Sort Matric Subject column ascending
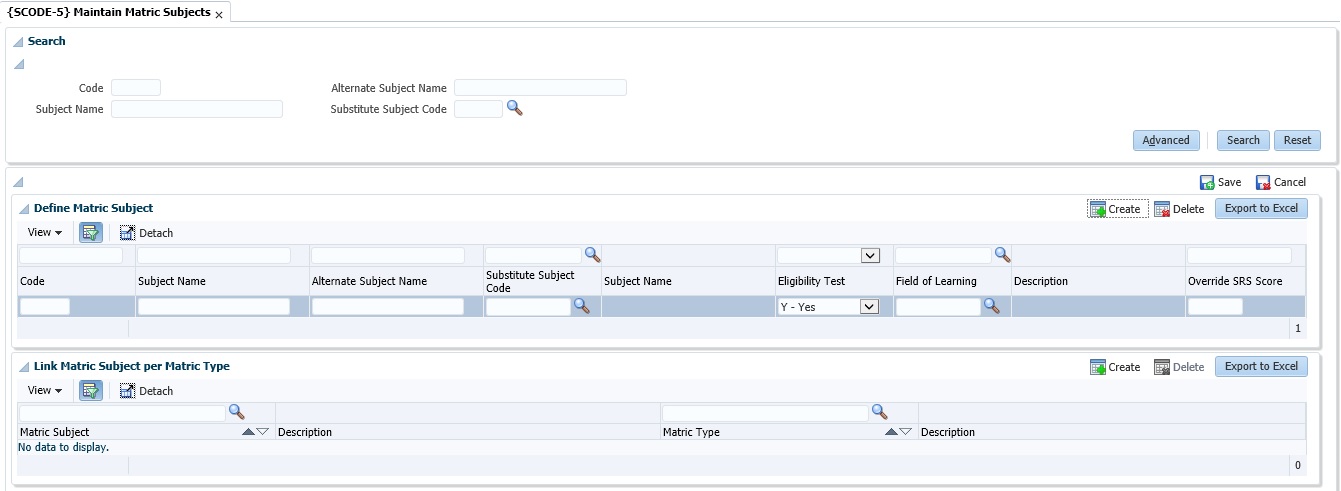 click(x=248, y=432)
